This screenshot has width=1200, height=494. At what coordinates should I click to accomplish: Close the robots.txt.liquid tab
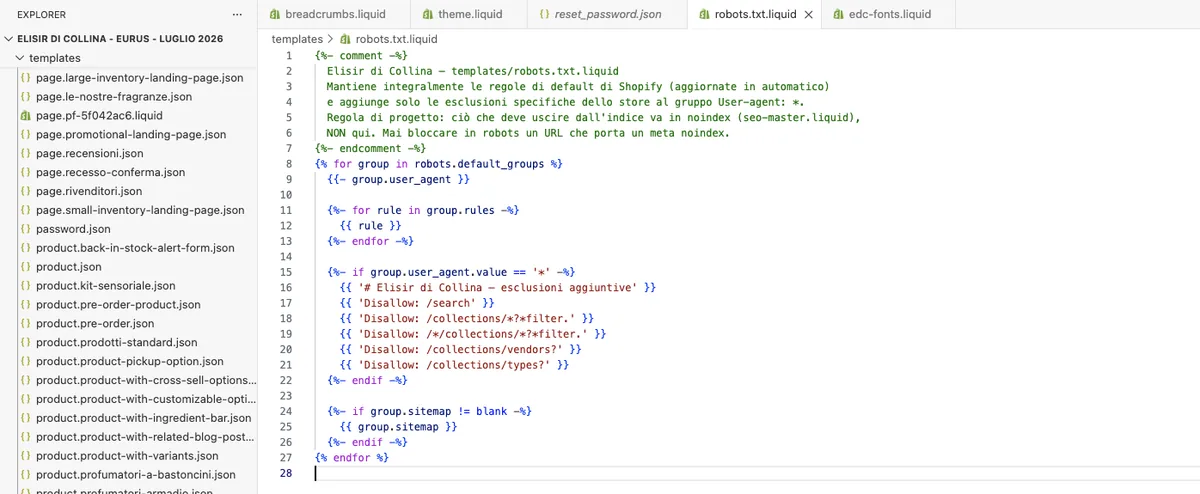coord(808,14)
